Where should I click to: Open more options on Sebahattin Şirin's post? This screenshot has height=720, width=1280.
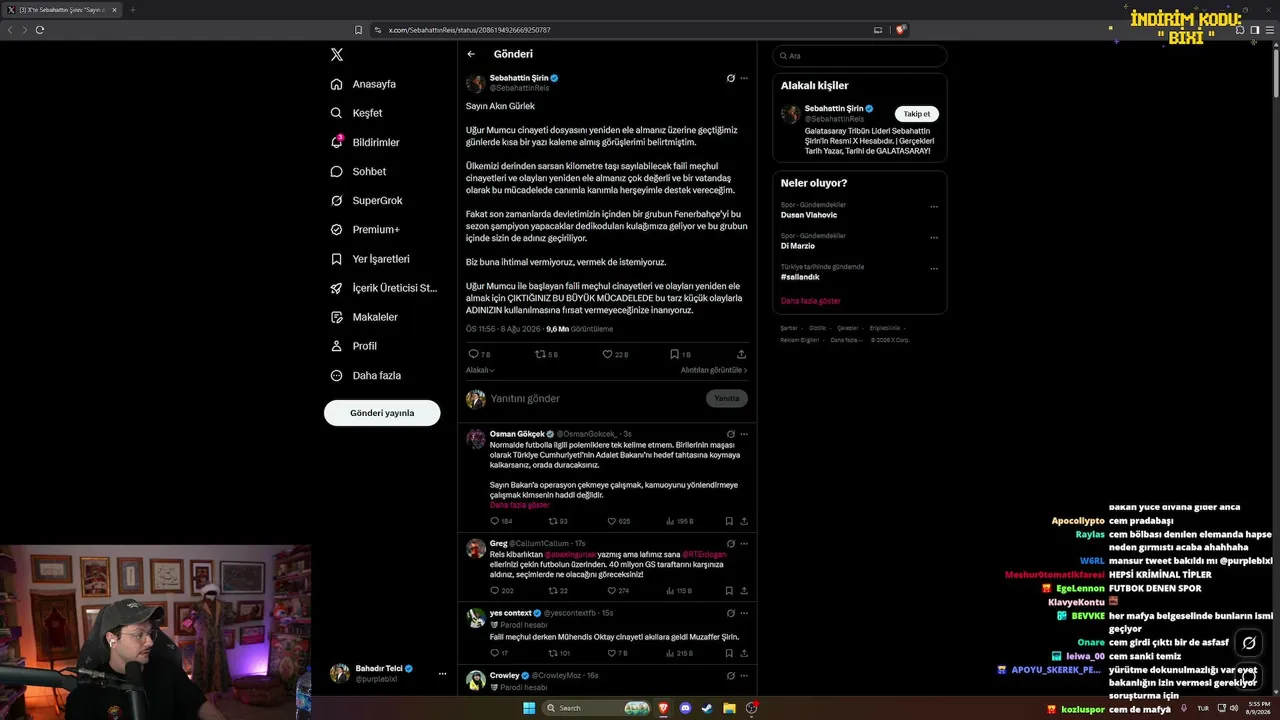744,78
